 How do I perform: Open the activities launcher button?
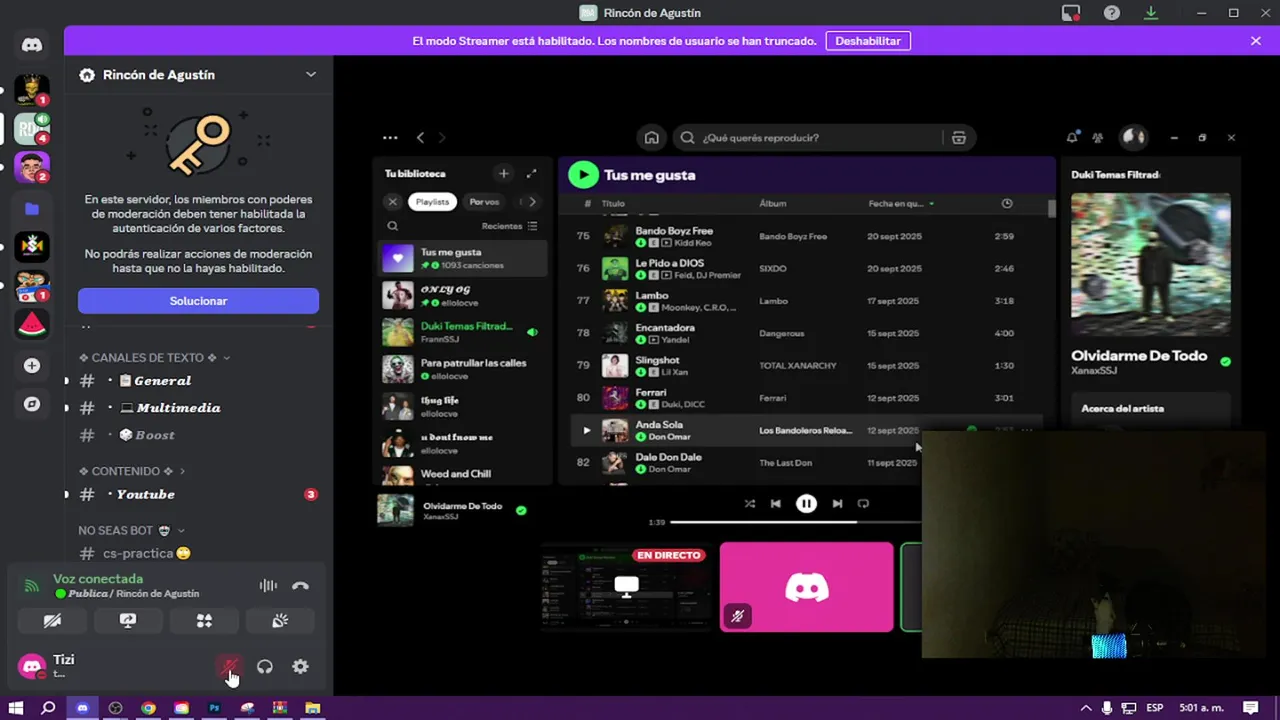[x=204, y=621]
